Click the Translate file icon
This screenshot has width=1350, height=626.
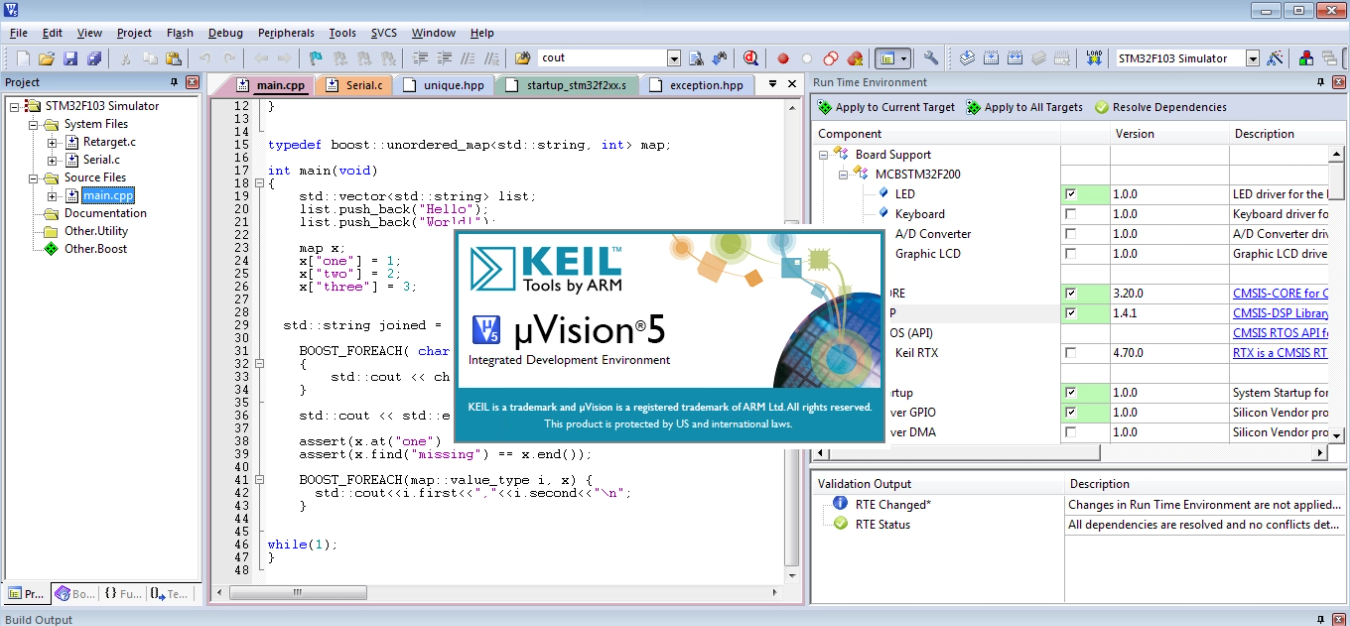point(967,58)
